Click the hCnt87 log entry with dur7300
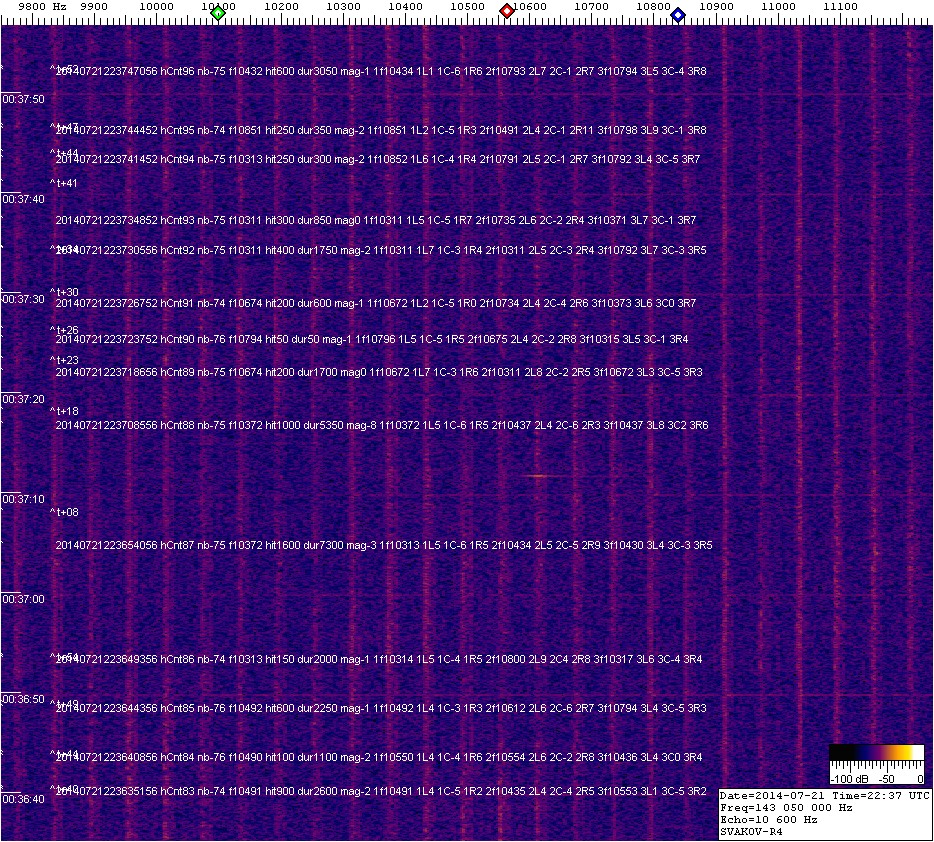Image resolution: width=934 pixels, height=842 pixels. pos(383,545)
